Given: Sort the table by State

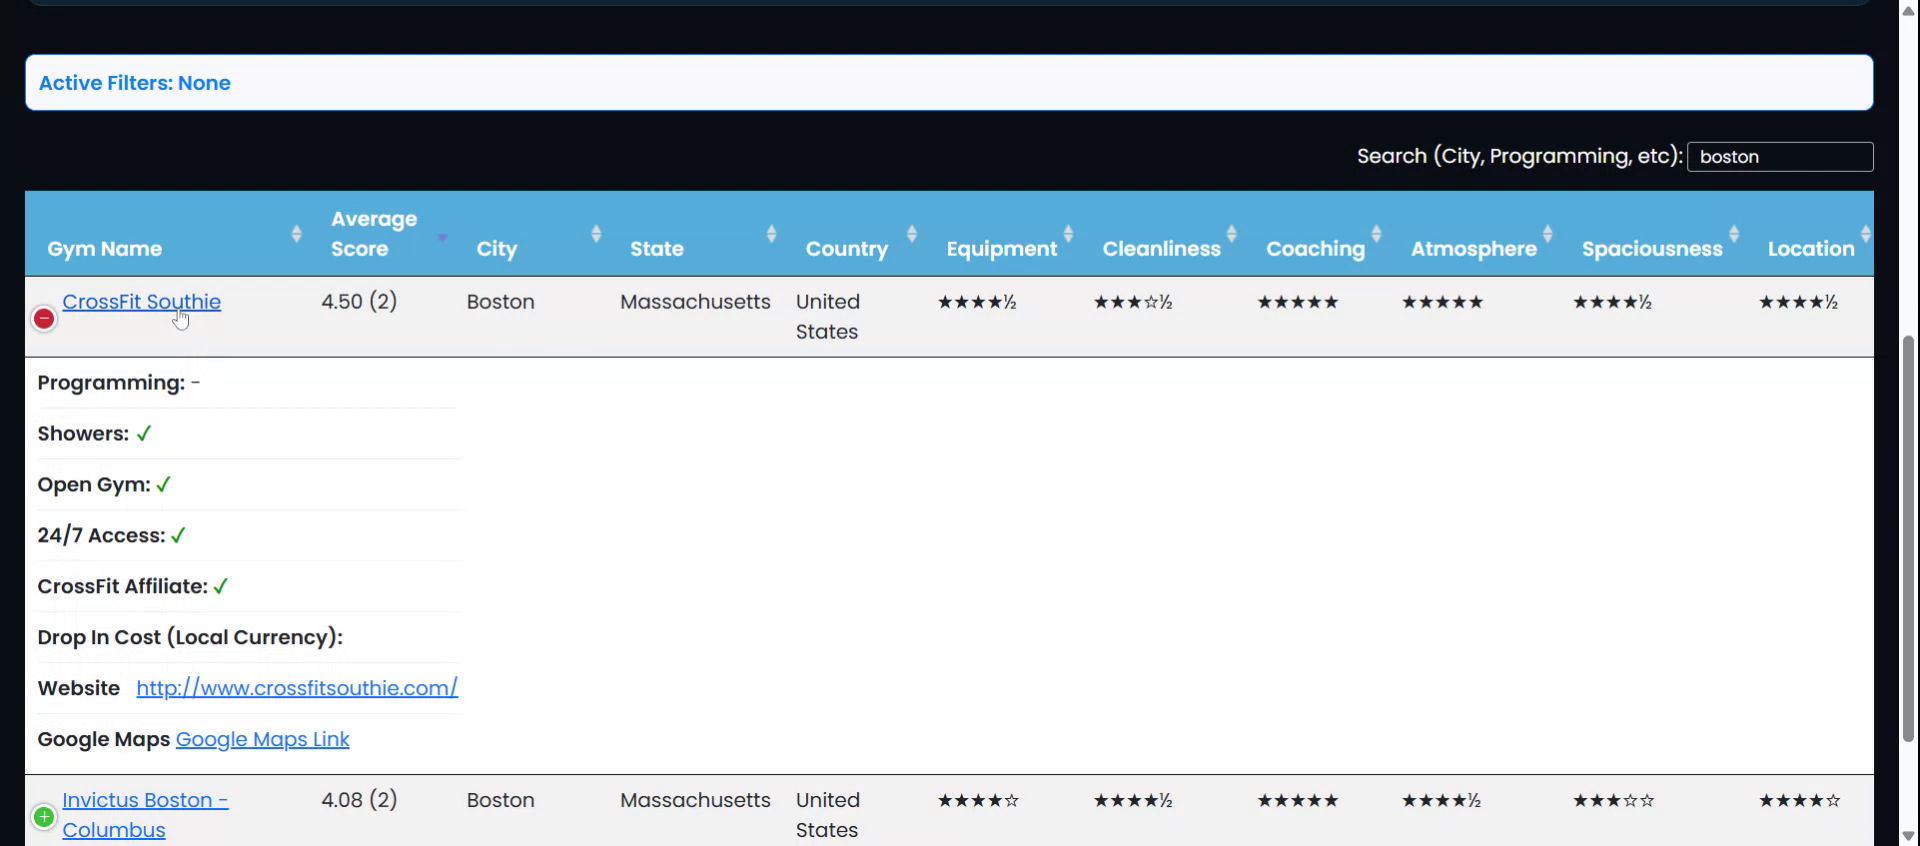Looking at the screenshot, I should pyautogui.click(x=698, y=234).
